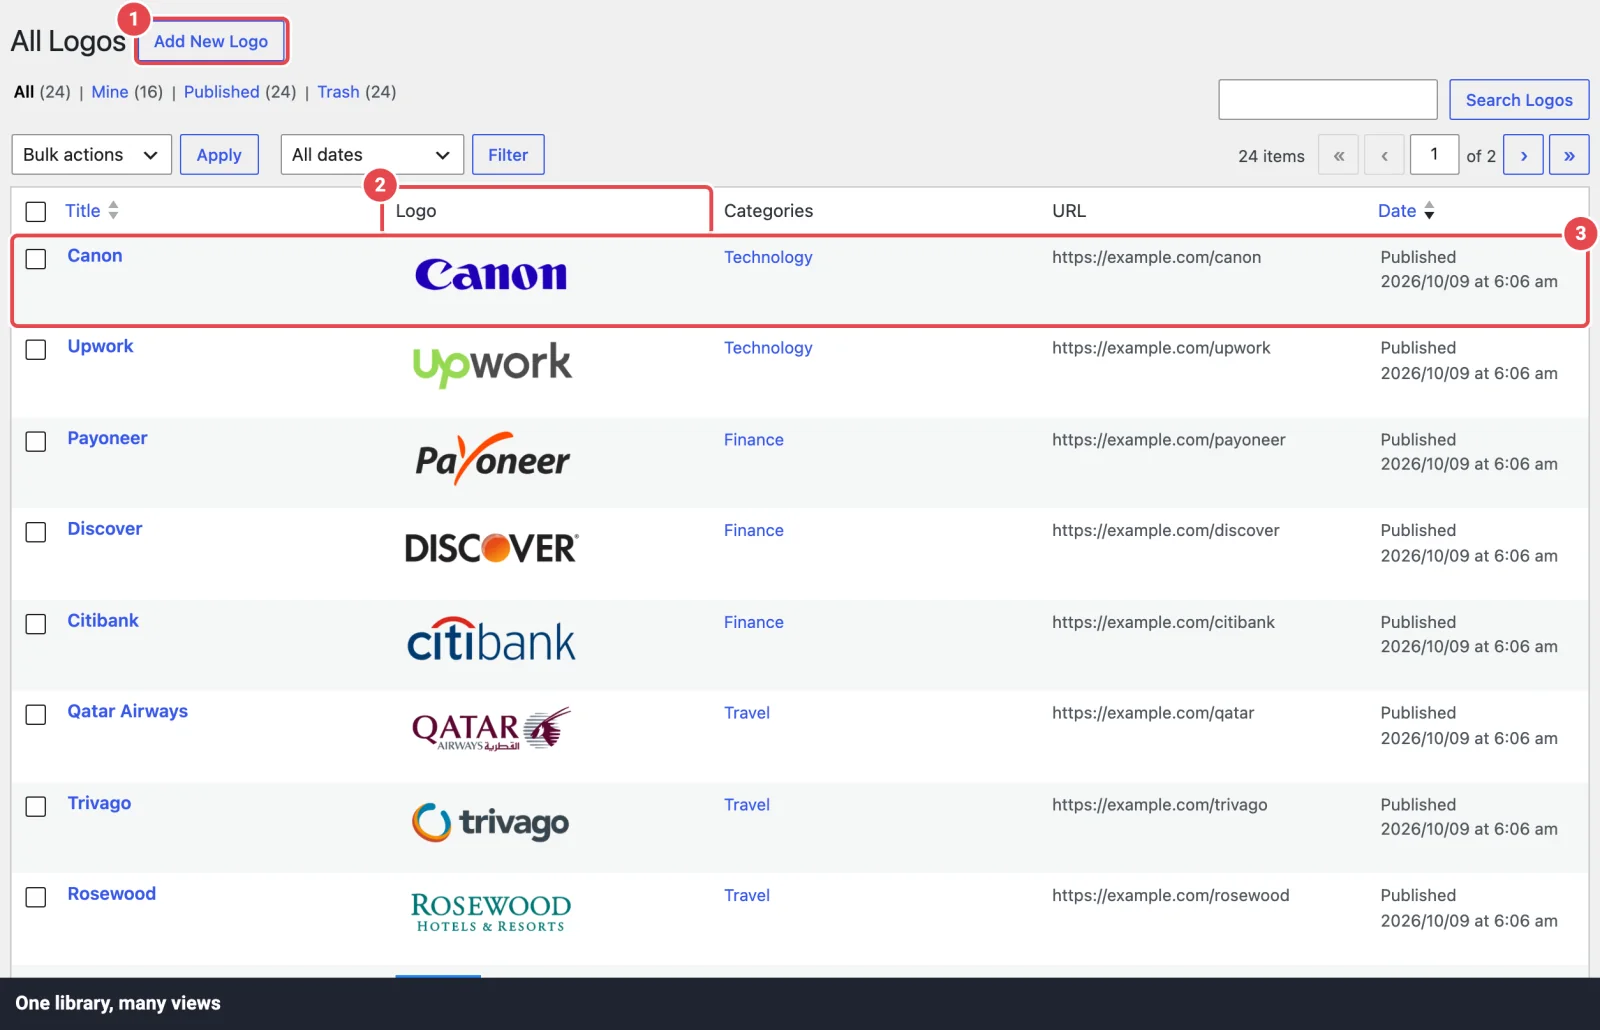
Task: Check the Rosewood row checkbox
Action: (36, 897)
